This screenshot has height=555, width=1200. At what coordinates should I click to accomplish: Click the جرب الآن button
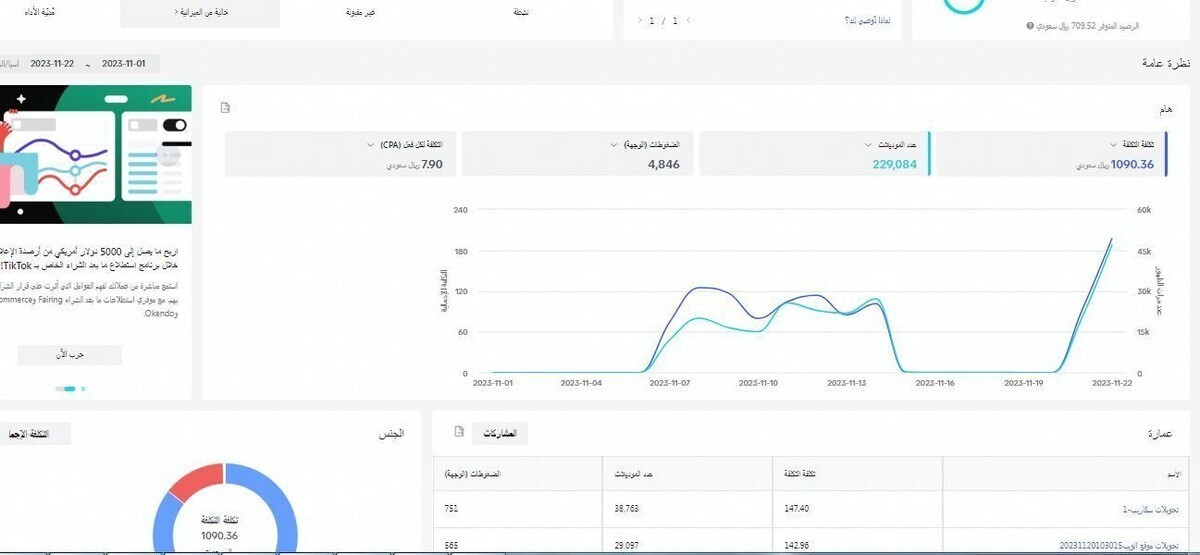point(70,355)
